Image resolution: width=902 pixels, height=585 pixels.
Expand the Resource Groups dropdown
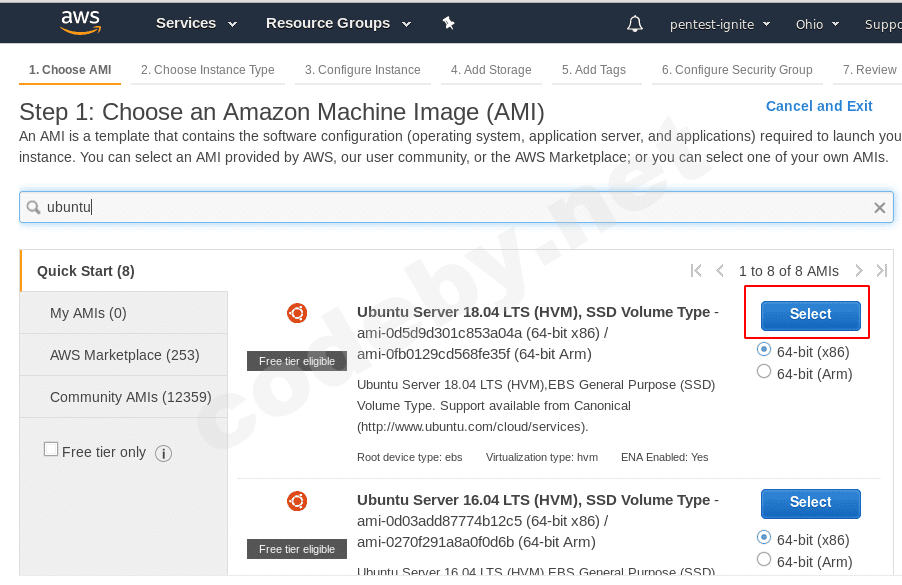(338, 23)
